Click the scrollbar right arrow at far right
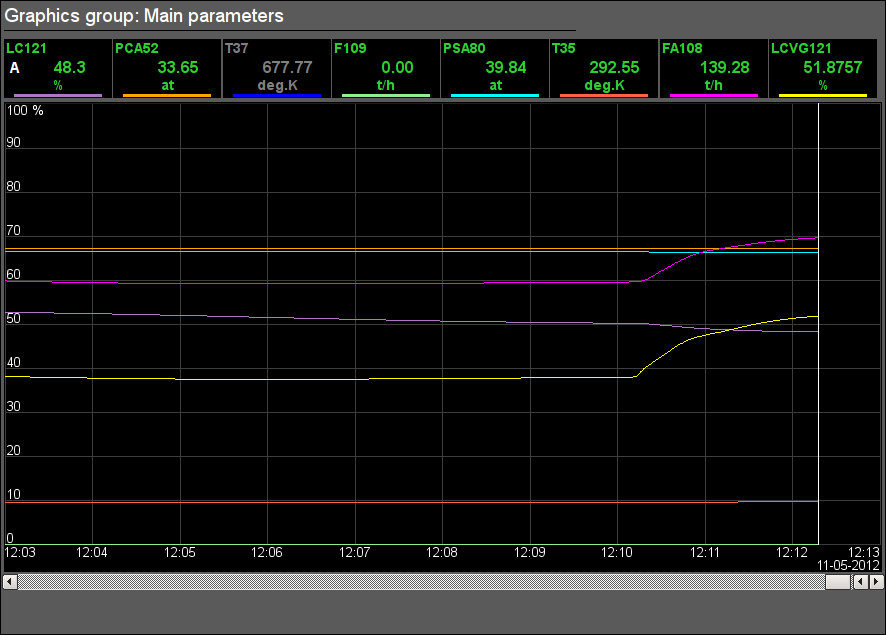Viewport: 886px width, 635px height. [x=876, y=581]
